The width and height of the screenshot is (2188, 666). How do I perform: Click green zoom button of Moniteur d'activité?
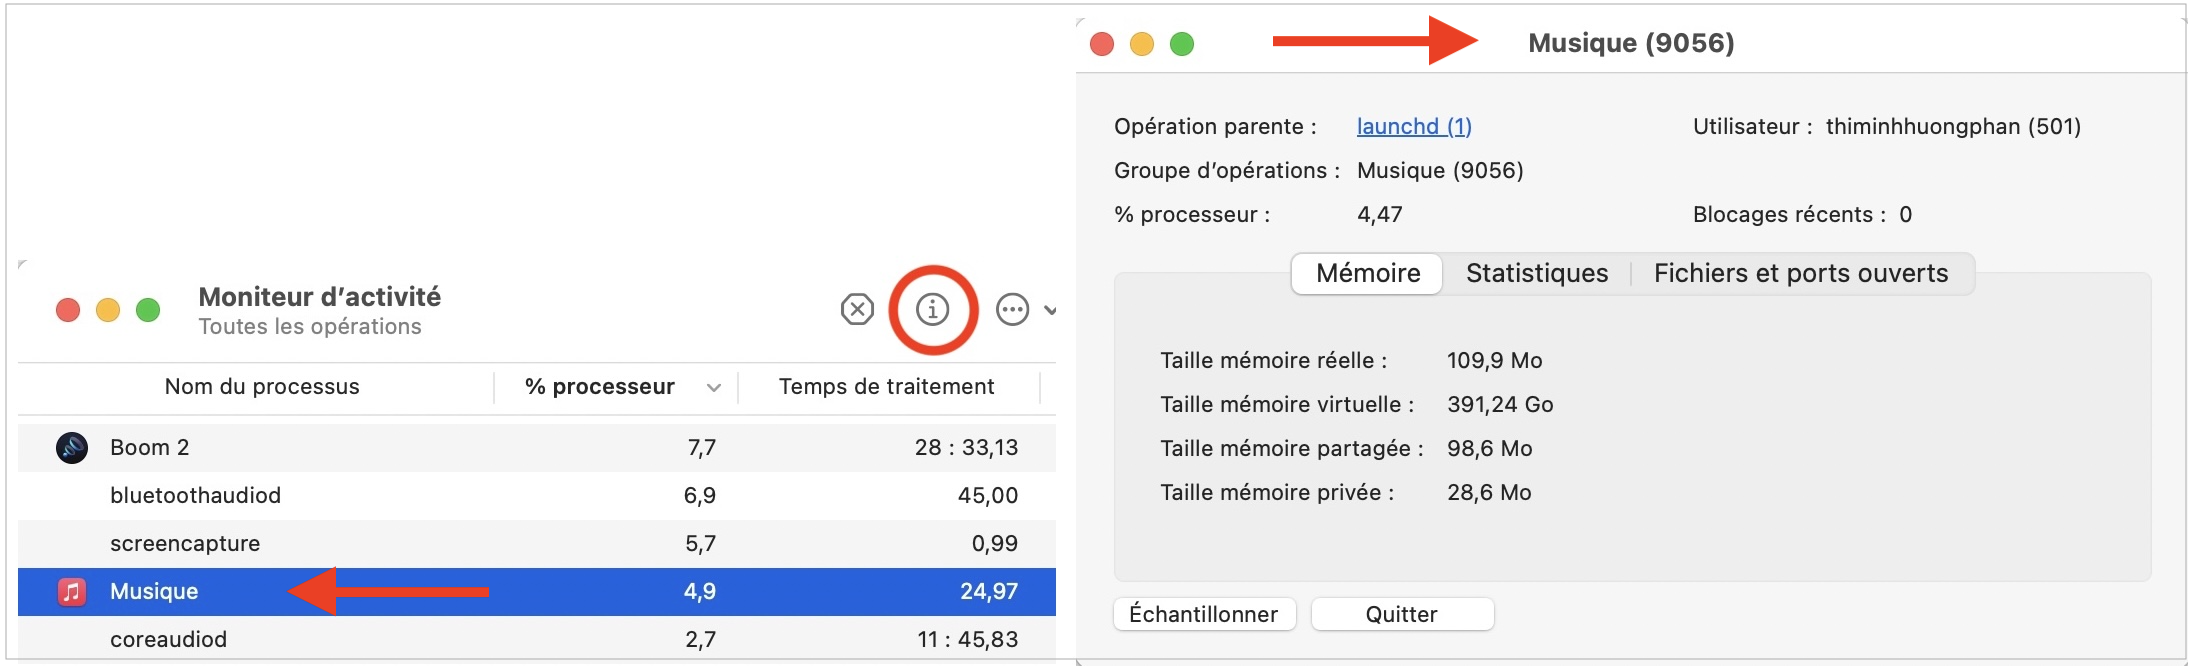[x=148, y=310]
